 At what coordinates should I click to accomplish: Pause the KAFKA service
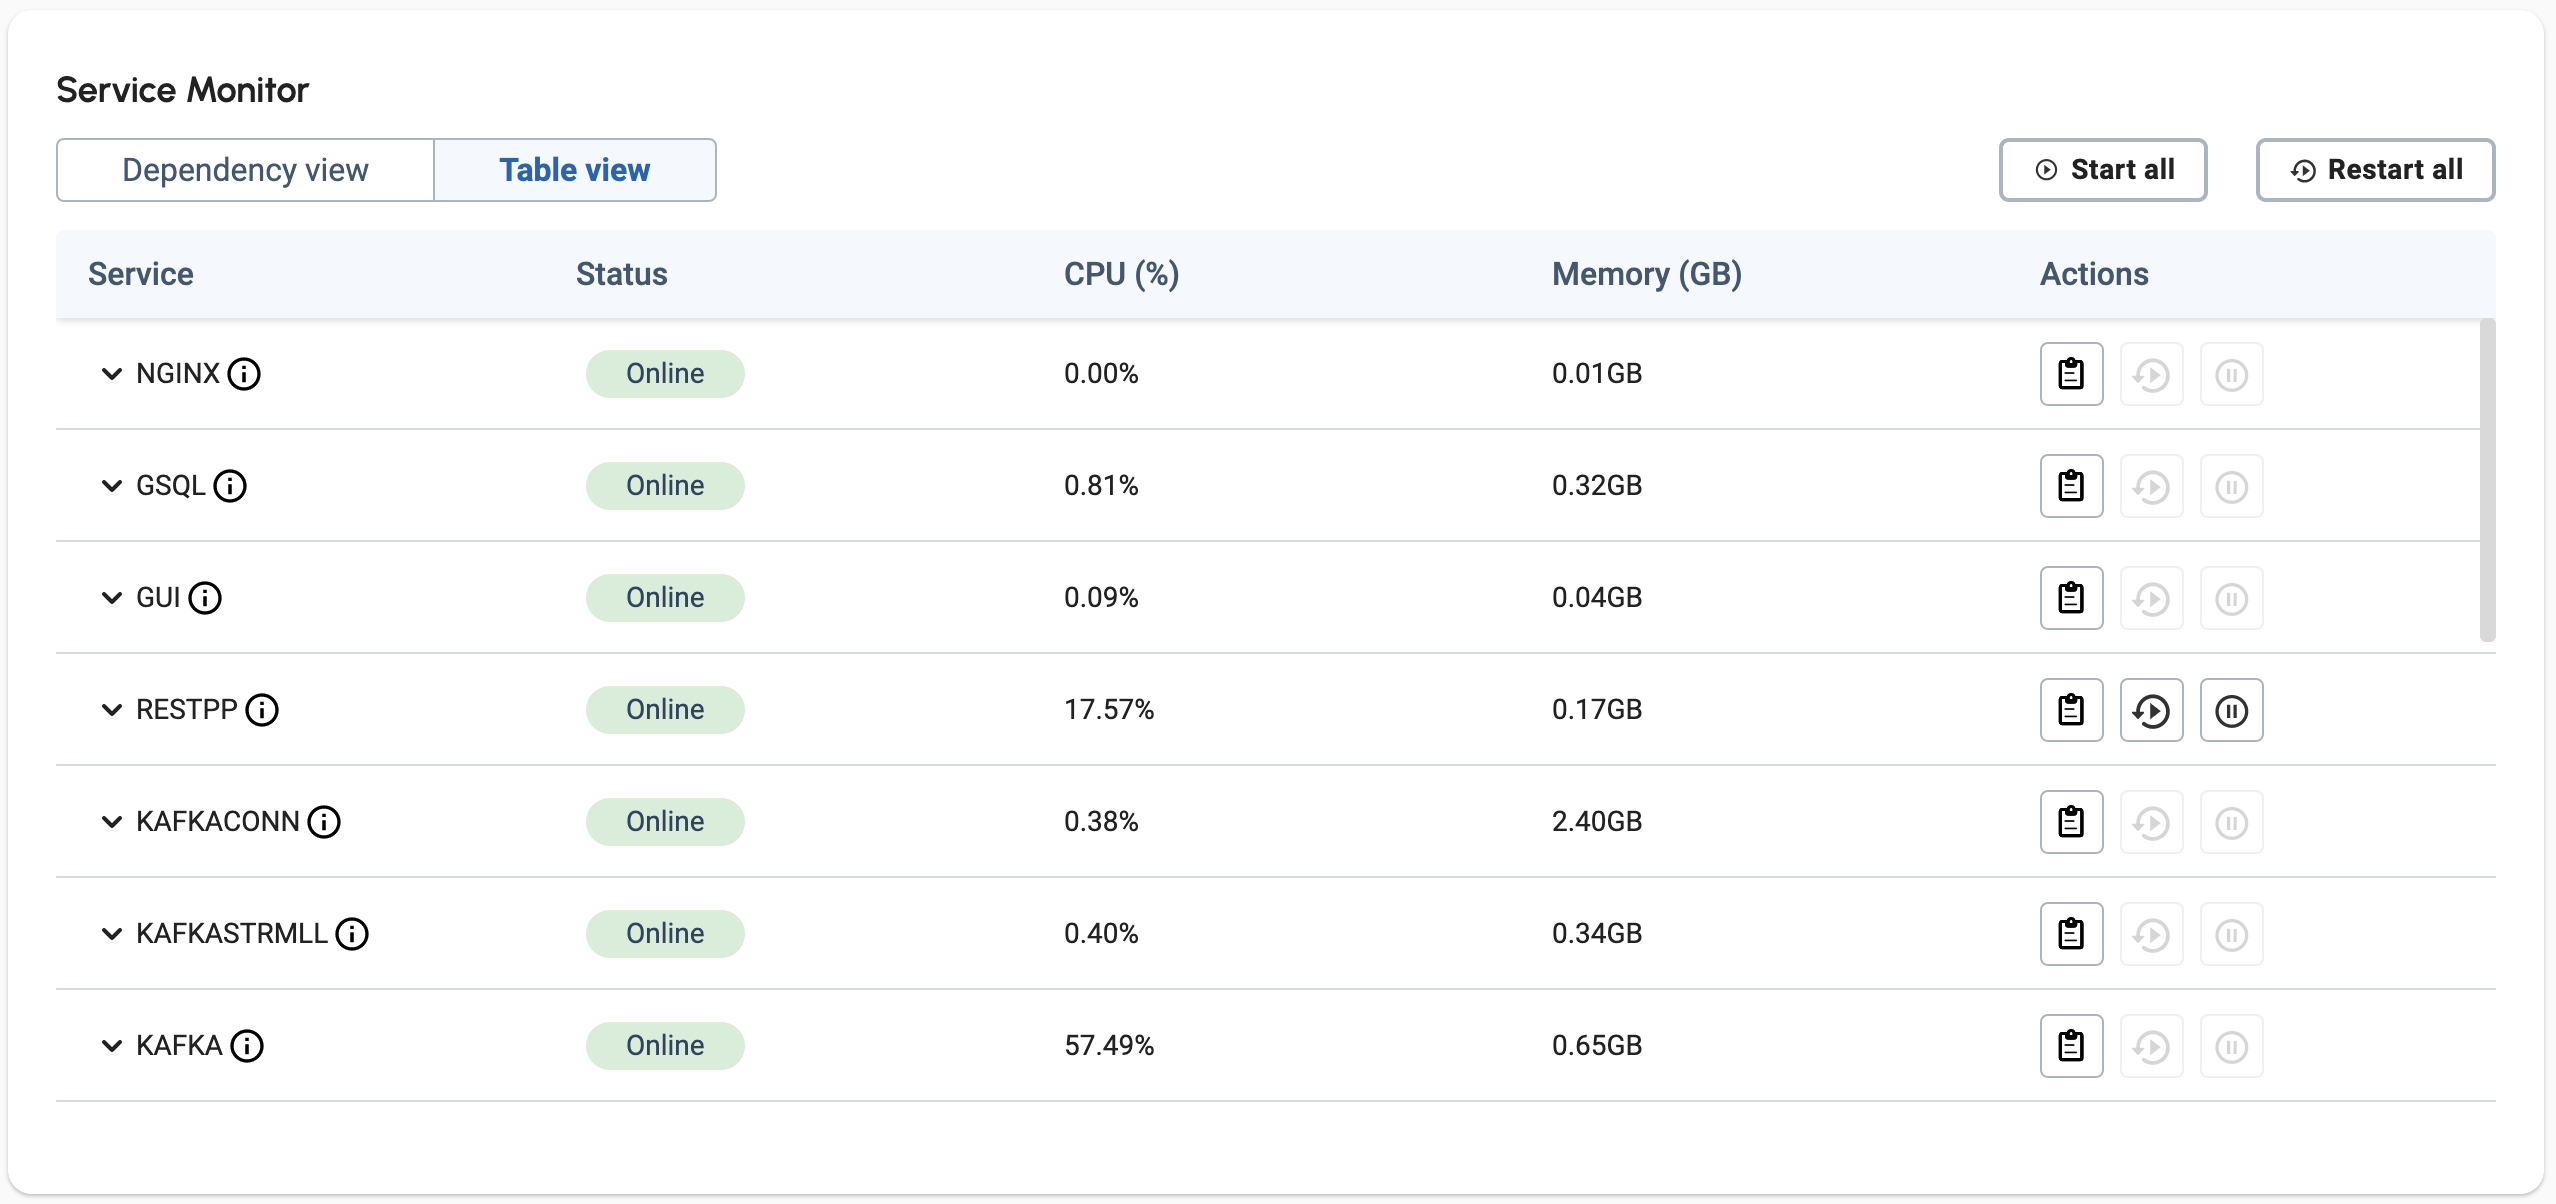point(2231,1045)
